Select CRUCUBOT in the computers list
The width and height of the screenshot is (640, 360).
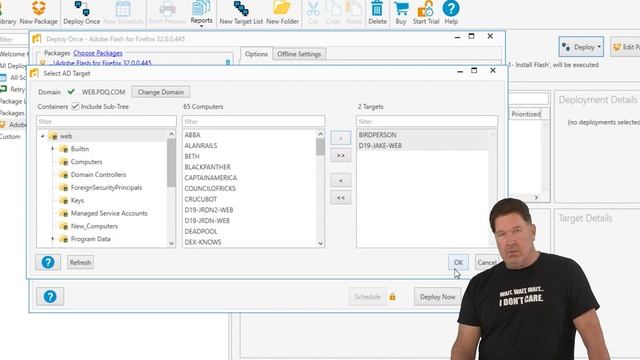(200, 199)
